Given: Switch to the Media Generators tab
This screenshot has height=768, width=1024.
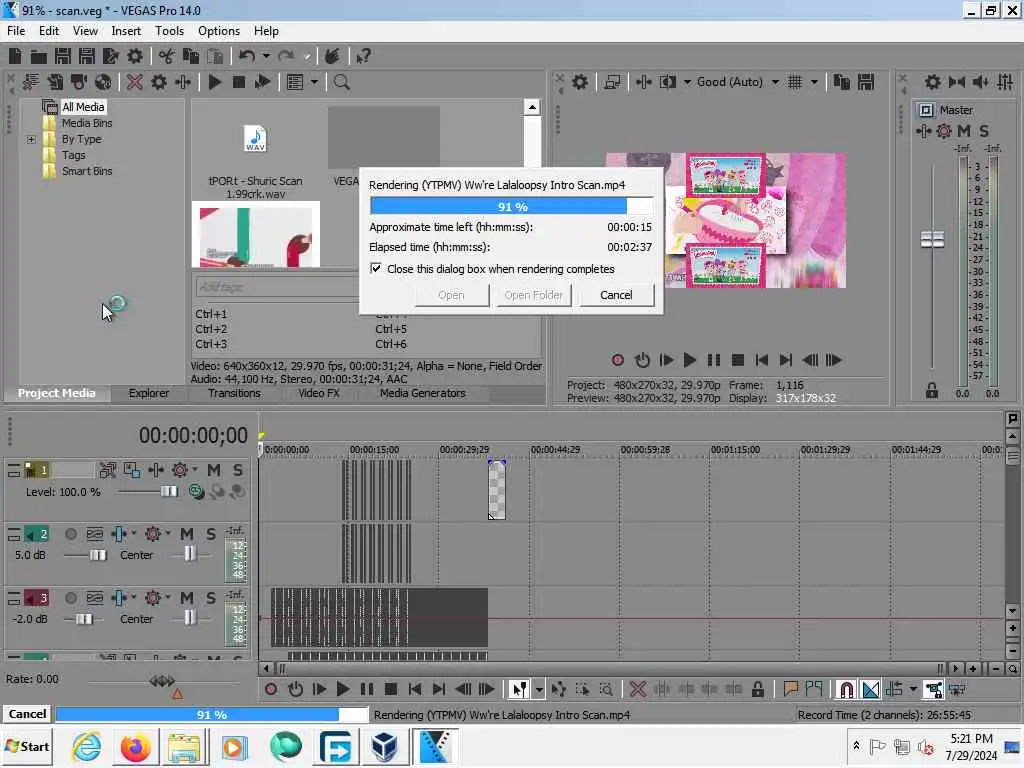Looking at the screenshot, I should (x=423, y=393).
